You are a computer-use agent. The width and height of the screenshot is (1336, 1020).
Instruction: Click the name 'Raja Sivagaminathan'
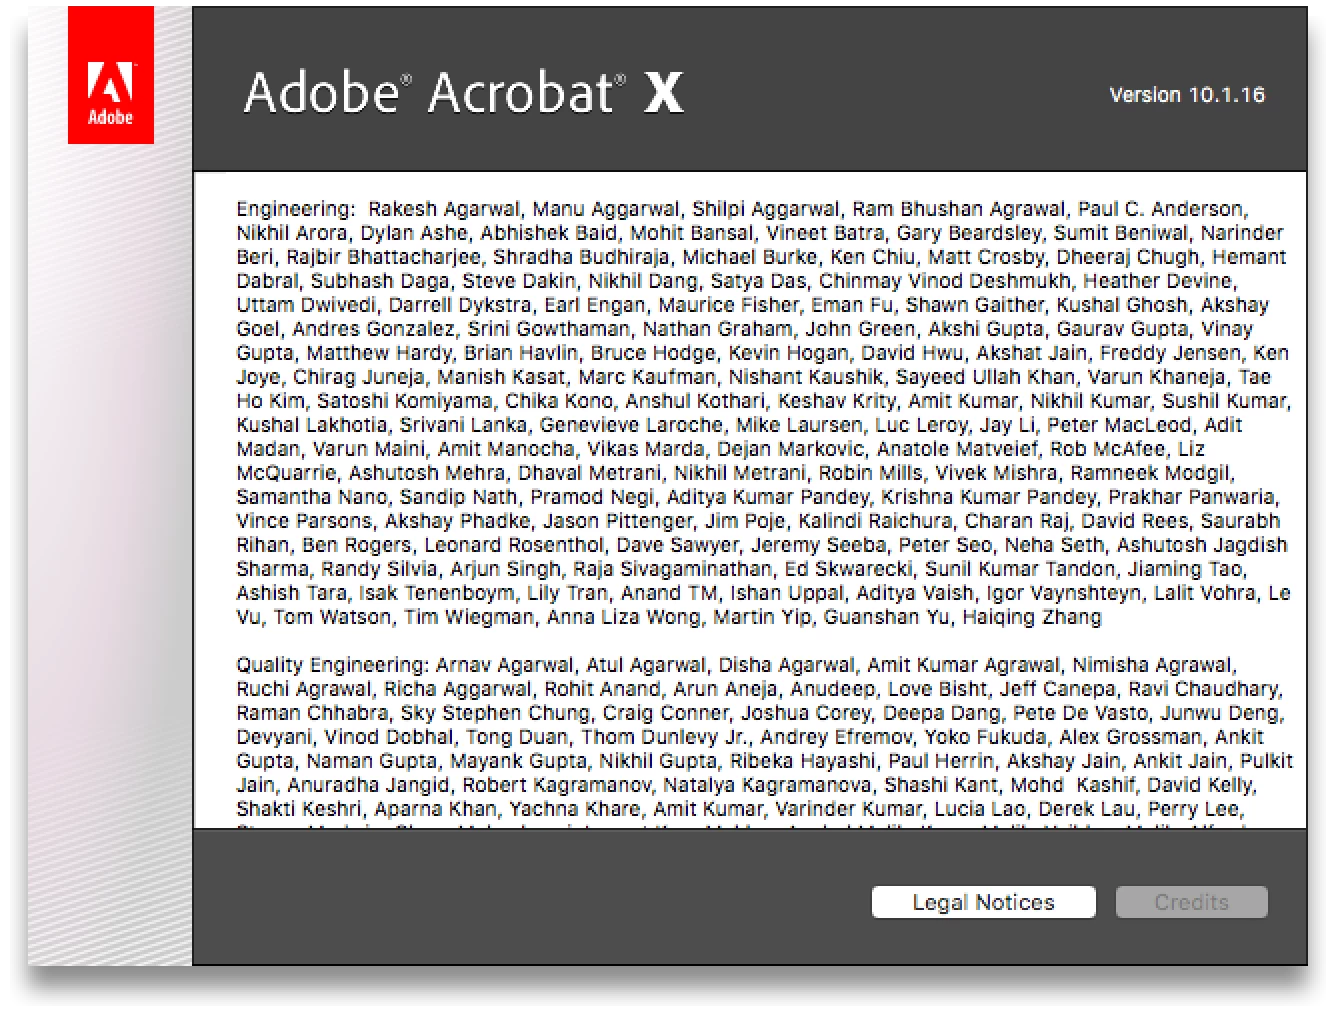672,569
